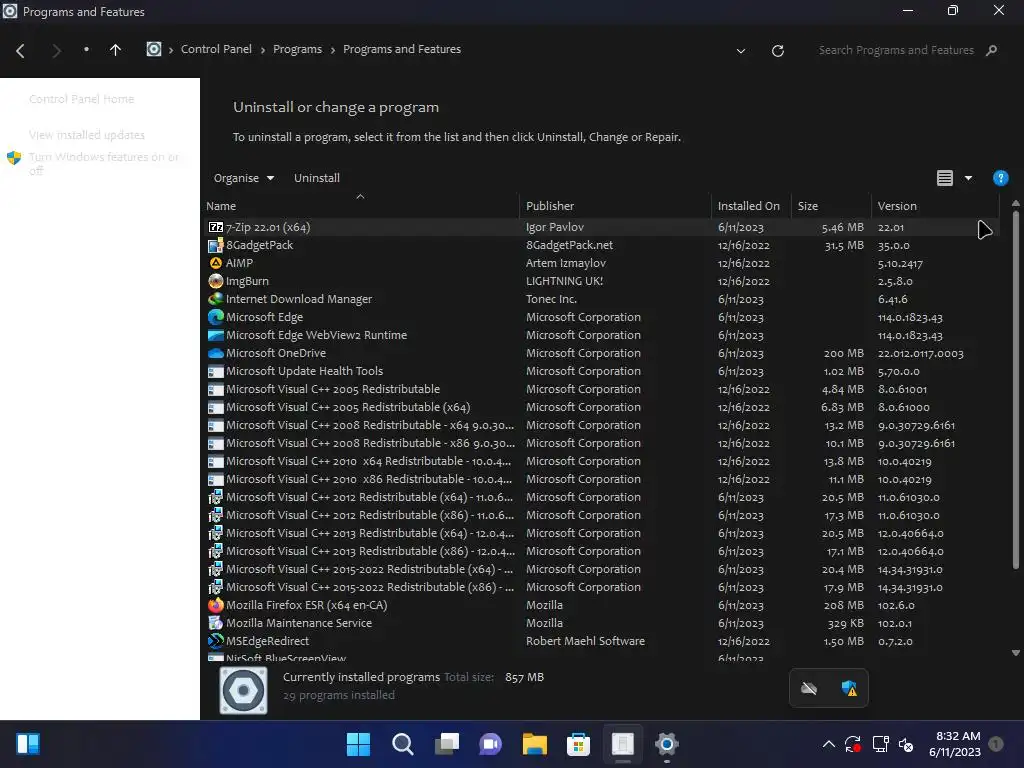Image resolution: width=1024 pixels, height=768 pixels.
Task: Click the Microsoft OneDrive cloud icon
Action: coord(216,353)
